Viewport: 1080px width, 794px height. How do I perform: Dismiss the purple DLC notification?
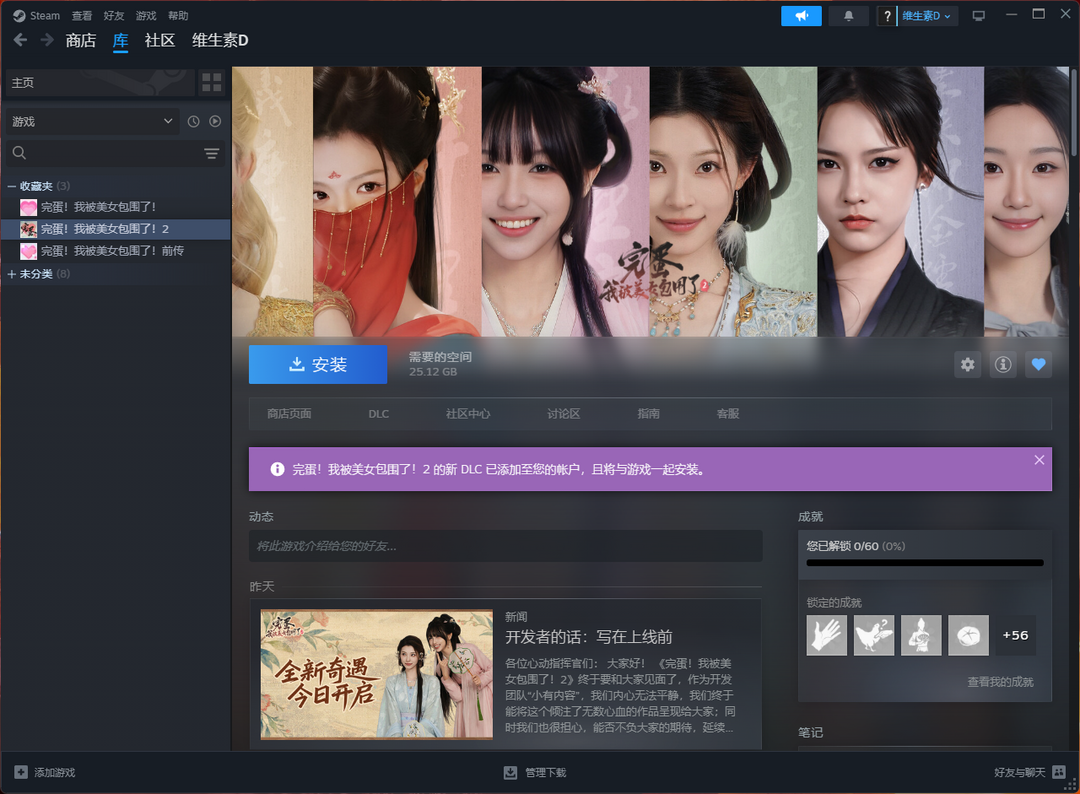pos(1039,460)
